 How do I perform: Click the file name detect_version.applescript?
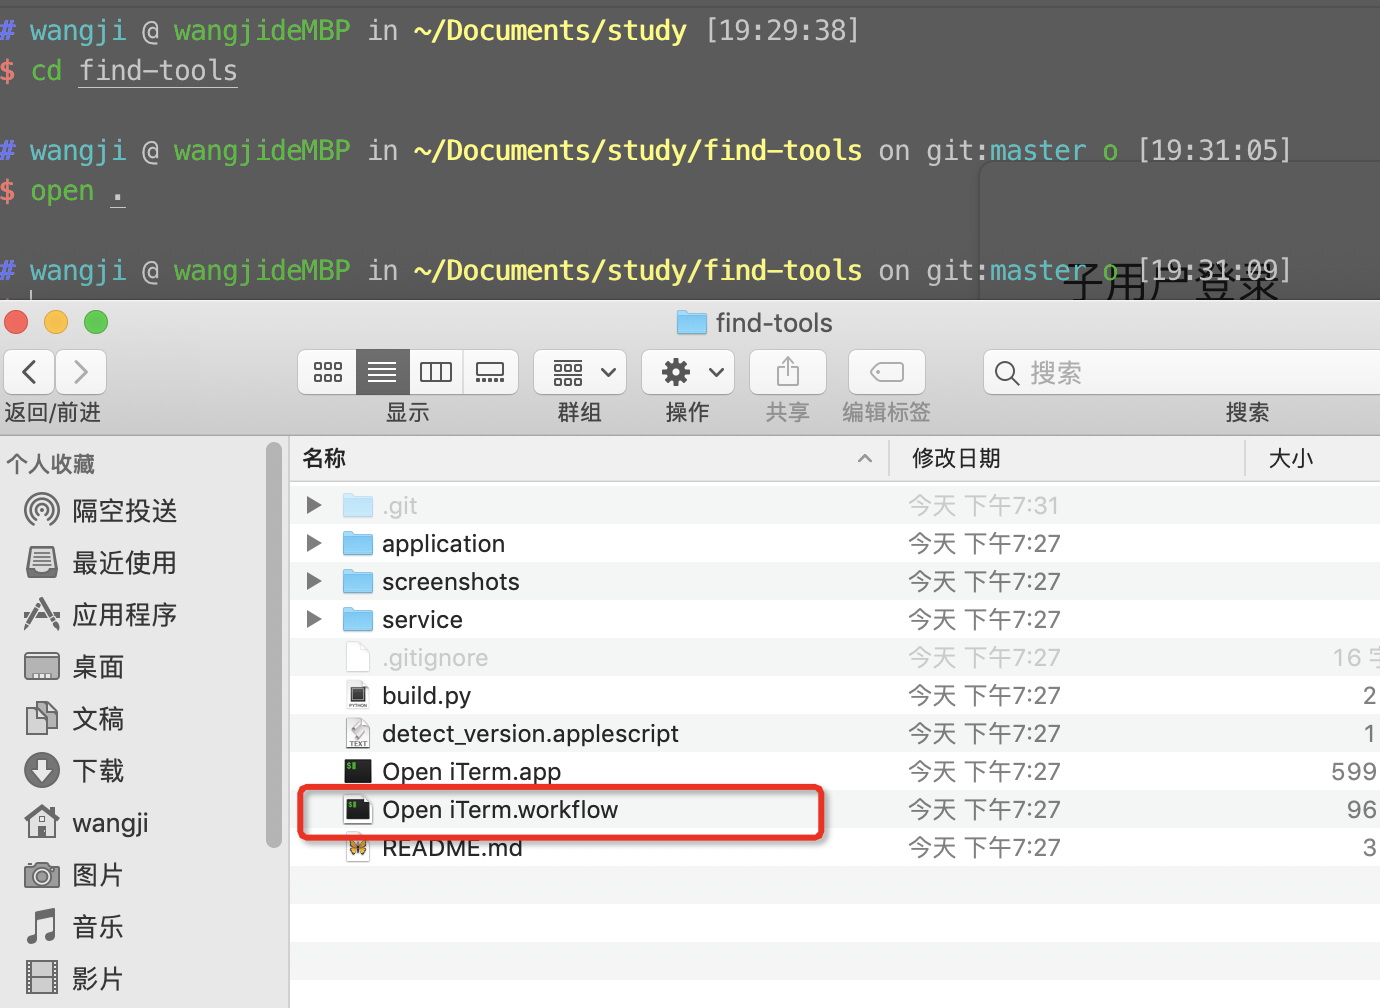pos(530,734)
